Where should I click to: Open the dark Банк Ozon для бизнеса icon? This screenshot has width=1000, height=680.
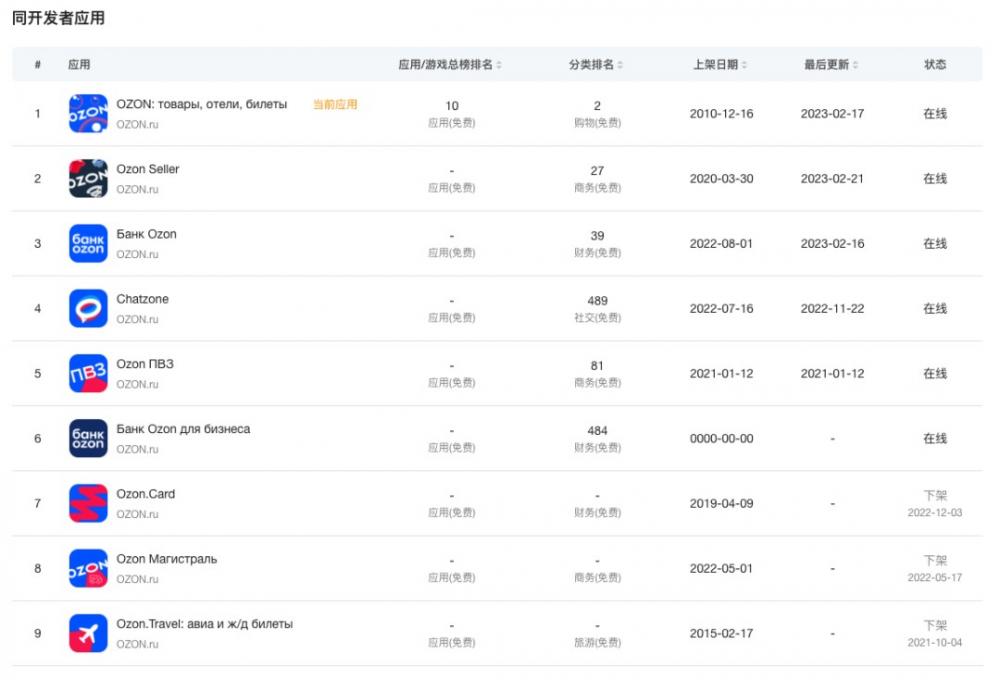pos(88,439)
